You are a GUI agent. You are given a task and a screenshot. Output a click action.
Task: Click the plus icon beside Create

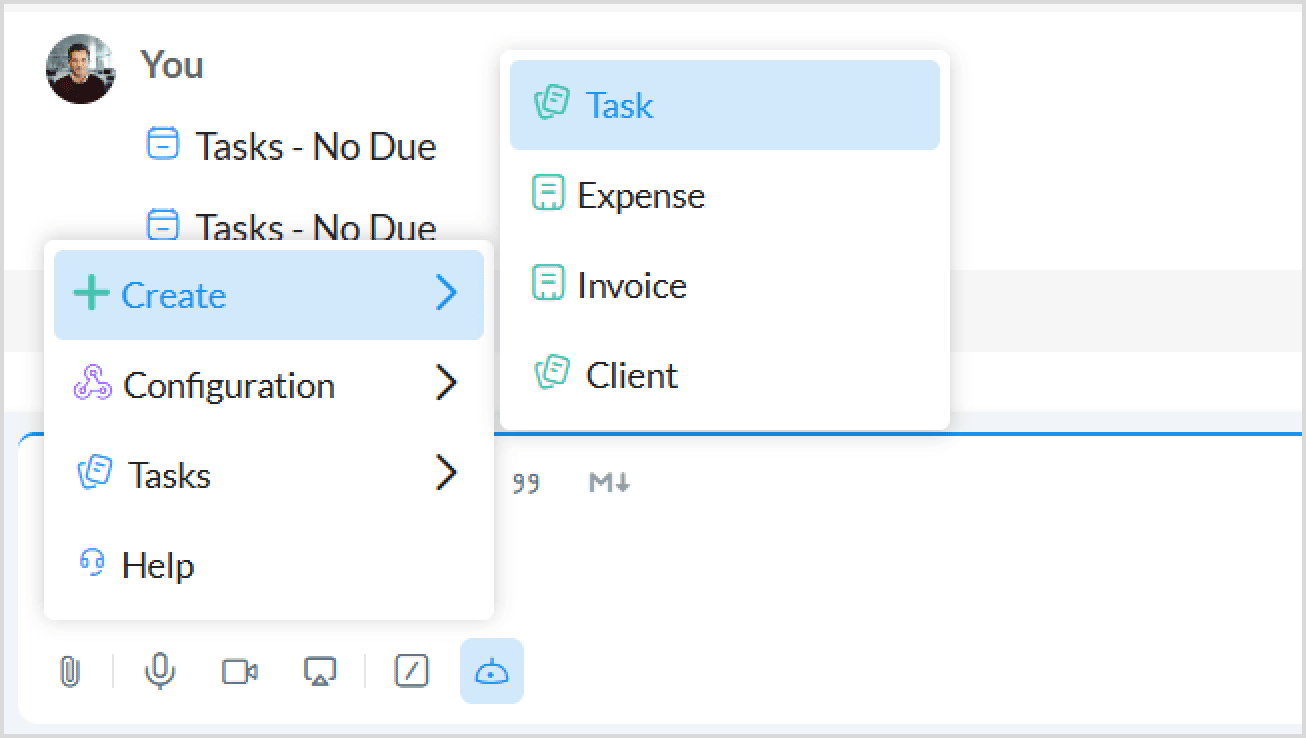[91, 294]
